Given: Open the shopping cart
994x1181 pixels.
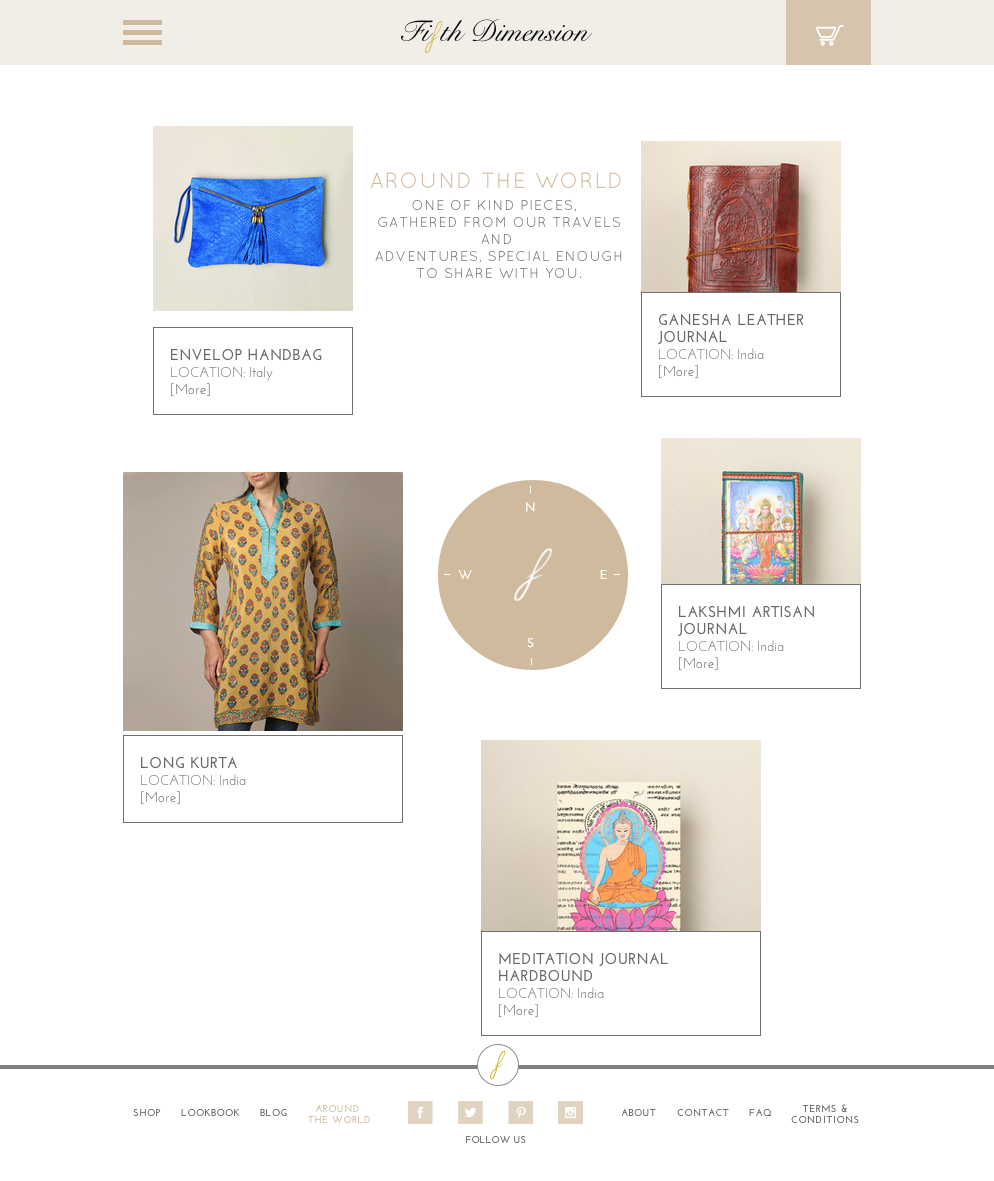Looking at the screenshot, I should click(x=828, y=32).
